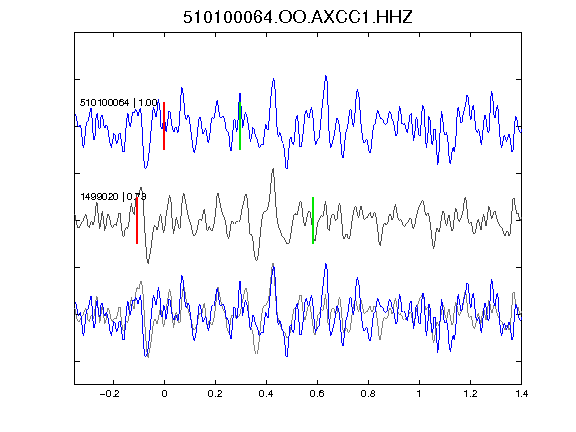This screenshot has height=432, width=576.
Task: Click the tallest peak in the overlaid bottom traces
Action: pyautogui.click(x=273, y=264)
